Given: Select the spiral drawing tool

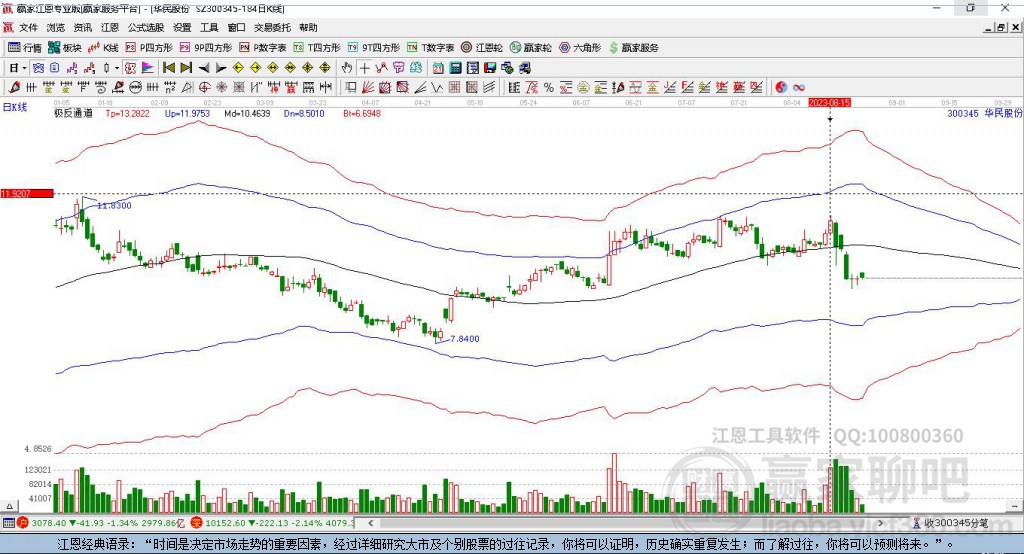Looking at the screenshot, I should tap(101, 88).
